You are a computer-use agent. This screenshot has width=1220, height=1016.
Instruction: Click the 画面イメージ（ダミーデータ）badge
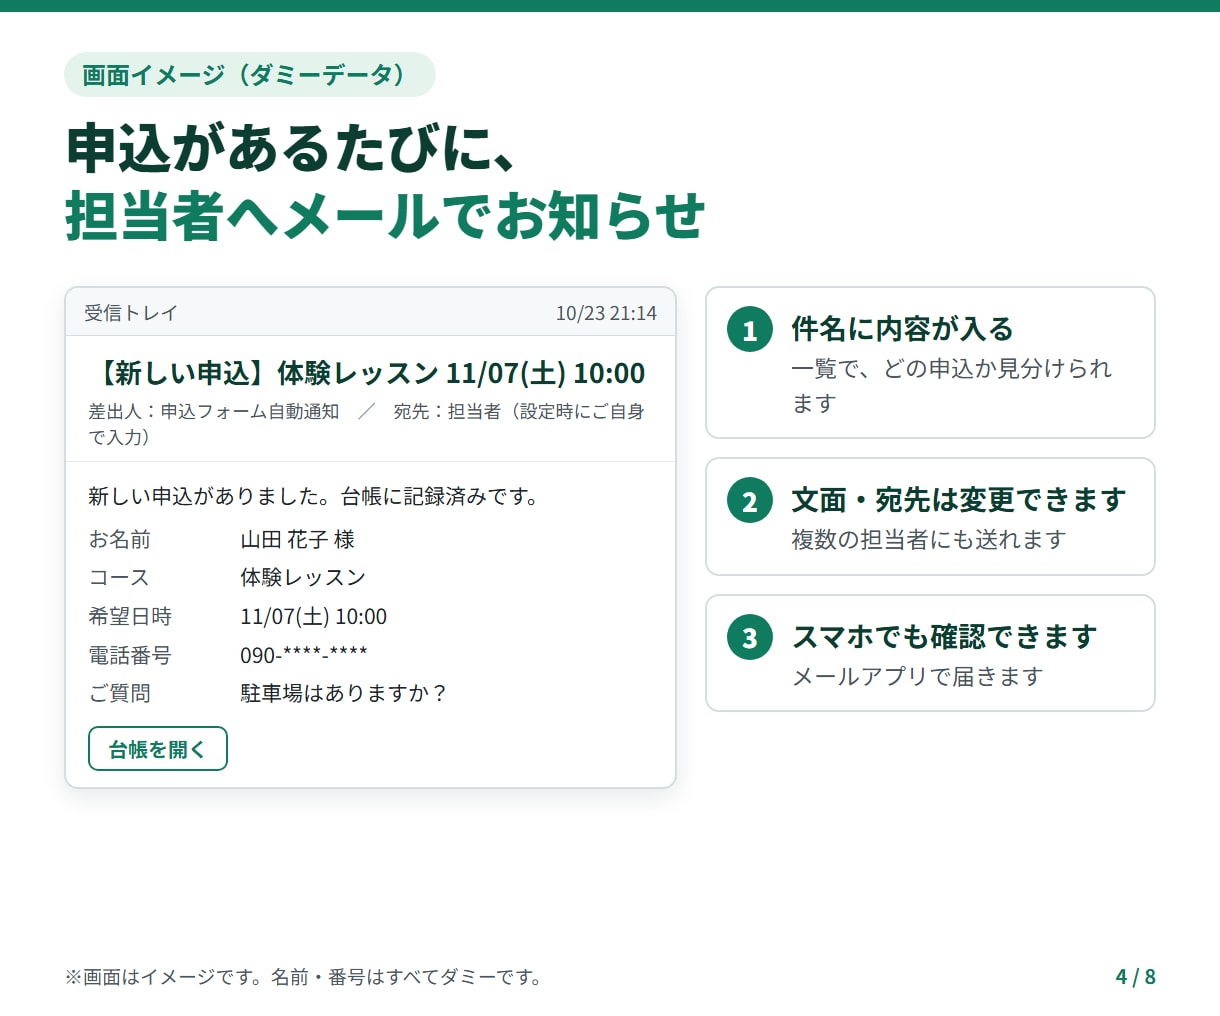coord(250,75)
